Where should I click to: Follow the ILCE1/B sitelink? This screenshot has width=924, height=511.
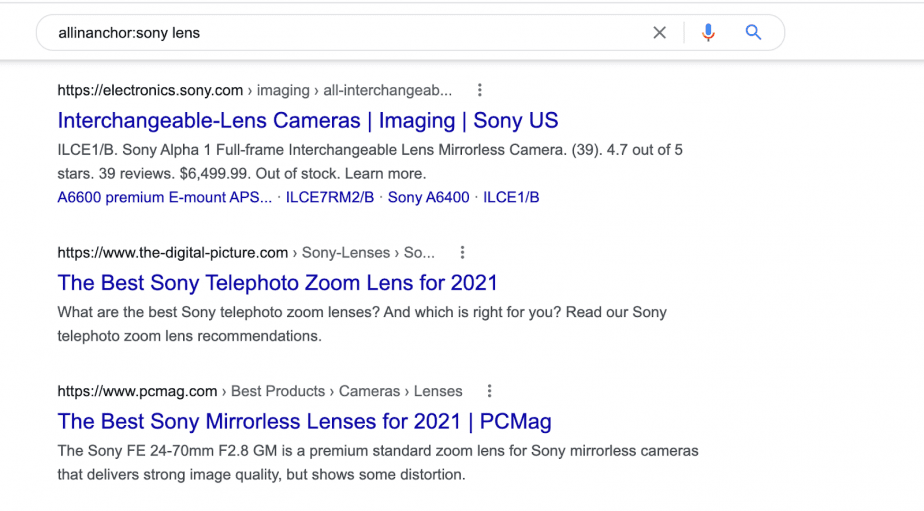(511, 197)
